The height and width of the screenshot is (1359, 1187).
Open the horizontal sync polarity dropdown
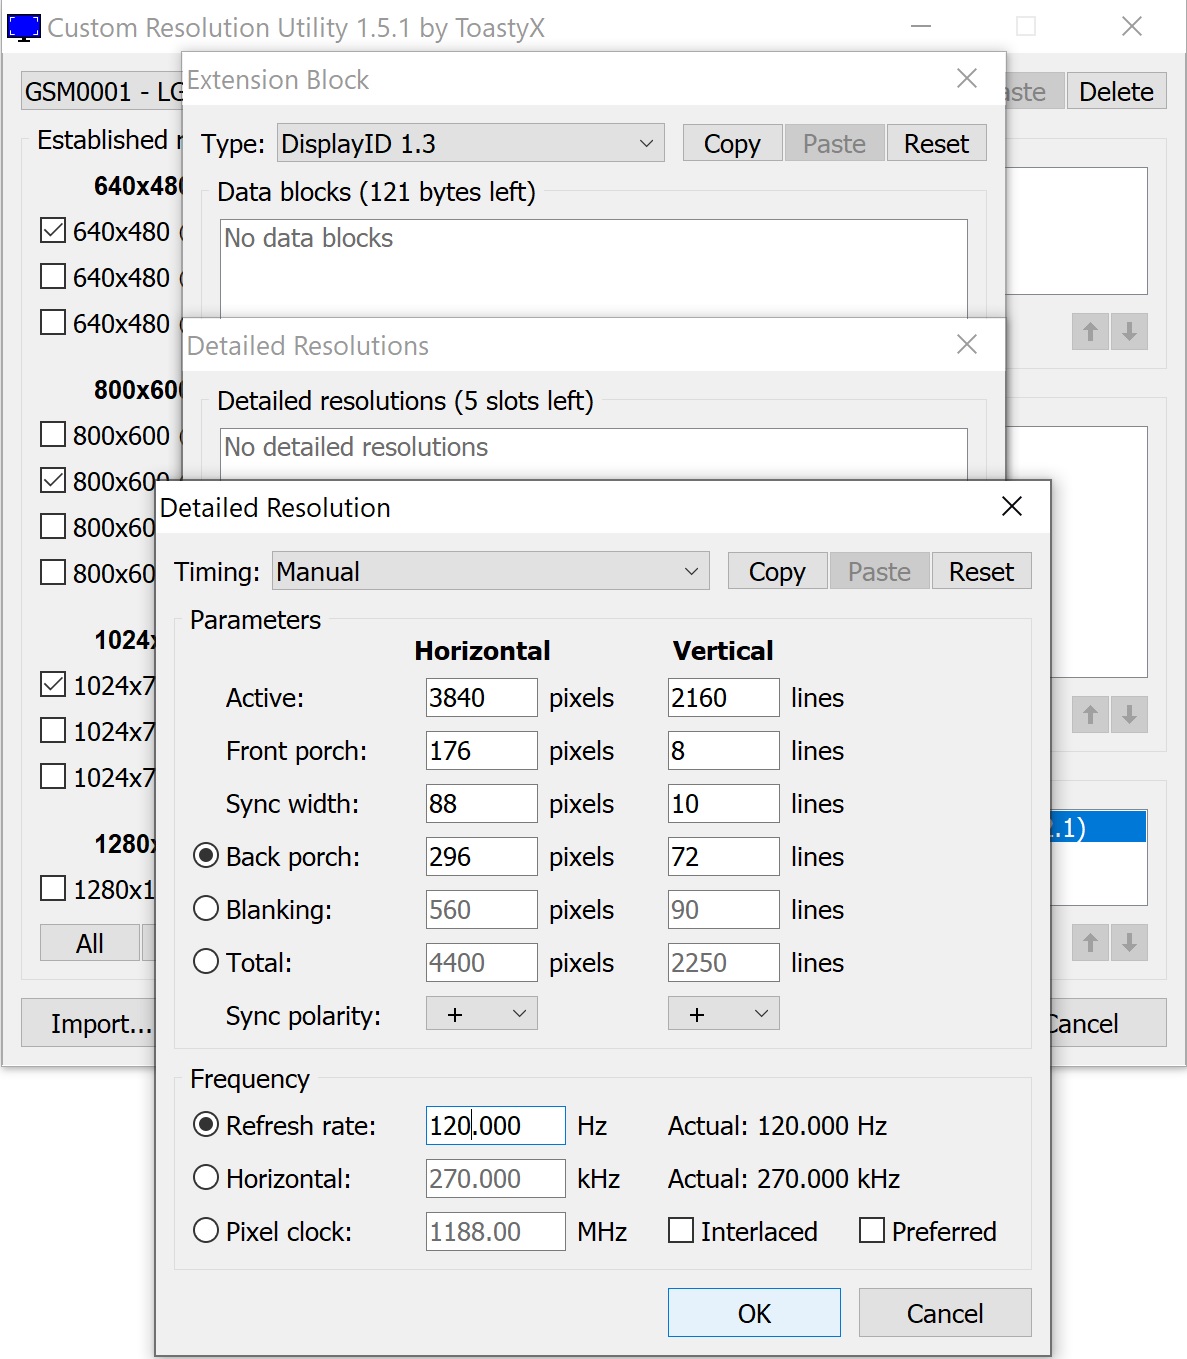click(x=481, y=1014)
